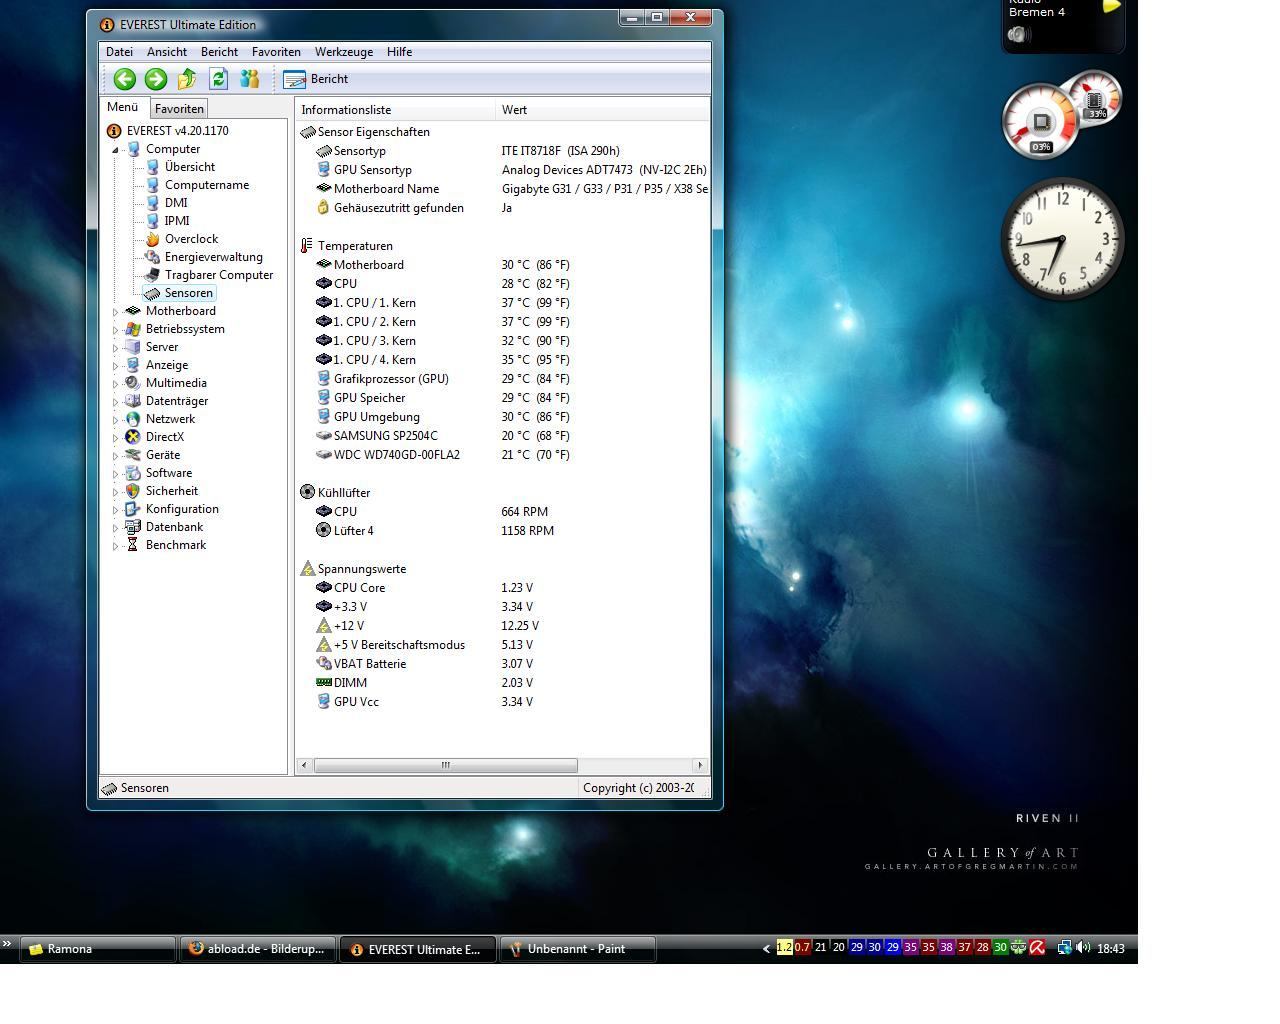
Task: Expand the Datenträger tree node
Action: 115,402
